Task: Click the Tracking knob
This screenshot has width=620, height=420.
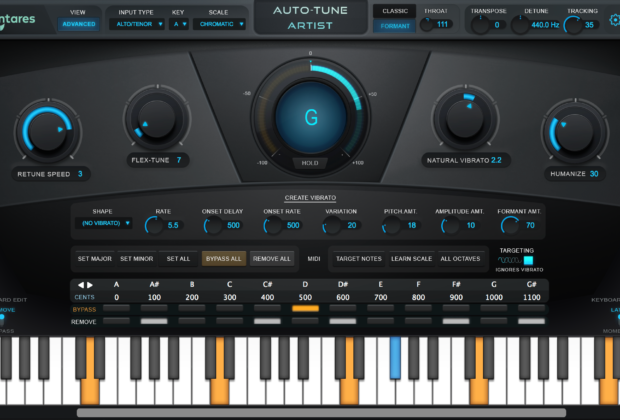Action: pos(573,25)
